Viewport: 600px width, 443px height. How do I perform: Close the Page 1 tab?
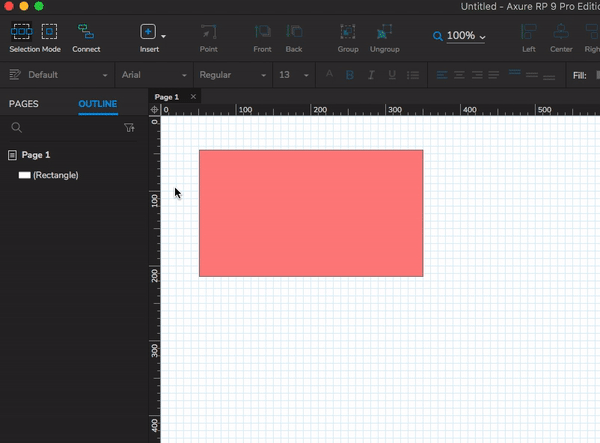pyautogui.click(x=193, y=97)
